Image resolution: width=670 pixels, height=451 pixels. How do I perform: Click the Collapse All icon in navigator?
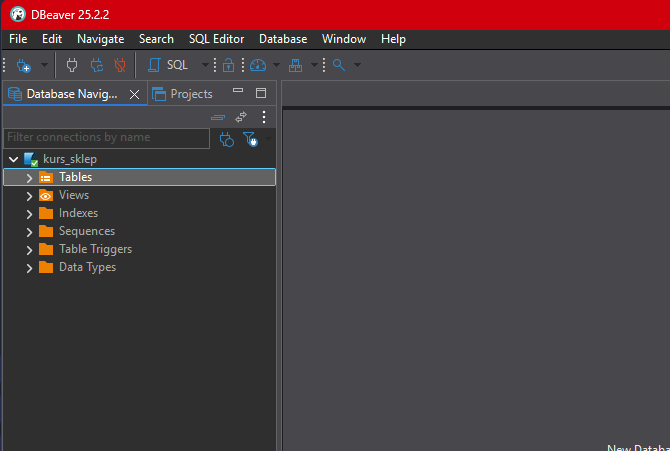tap(218, 117)
